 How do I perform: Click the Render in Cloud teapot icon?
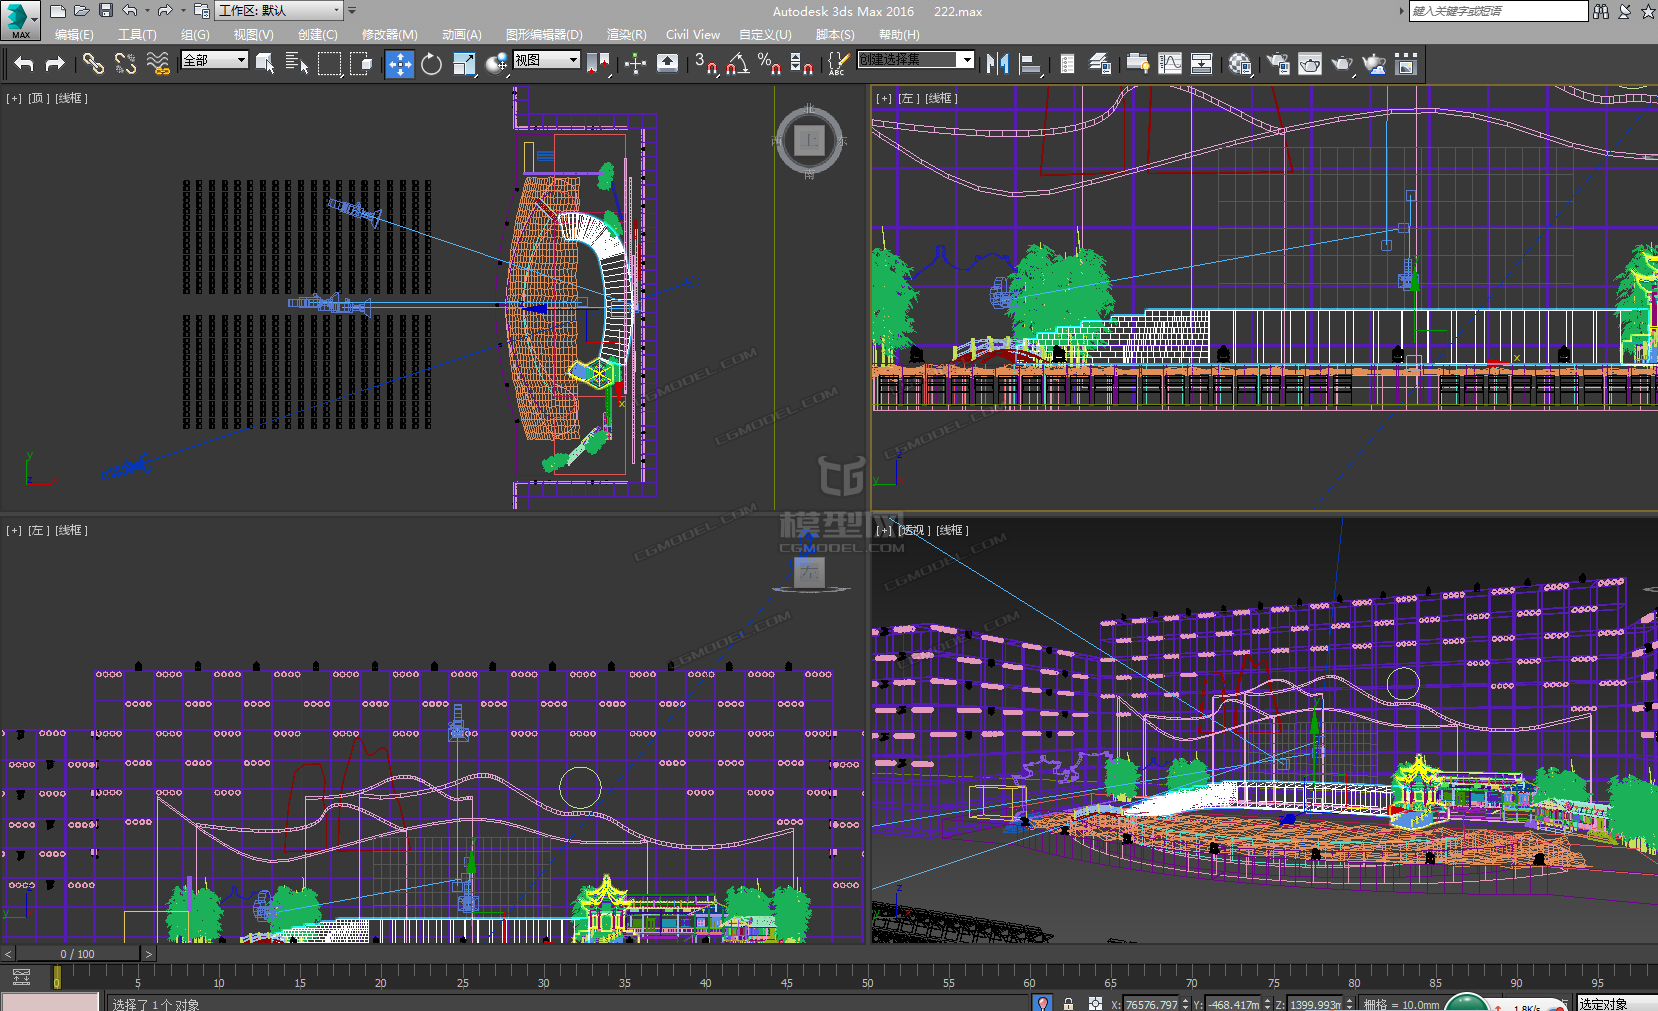coord(1374,65)
